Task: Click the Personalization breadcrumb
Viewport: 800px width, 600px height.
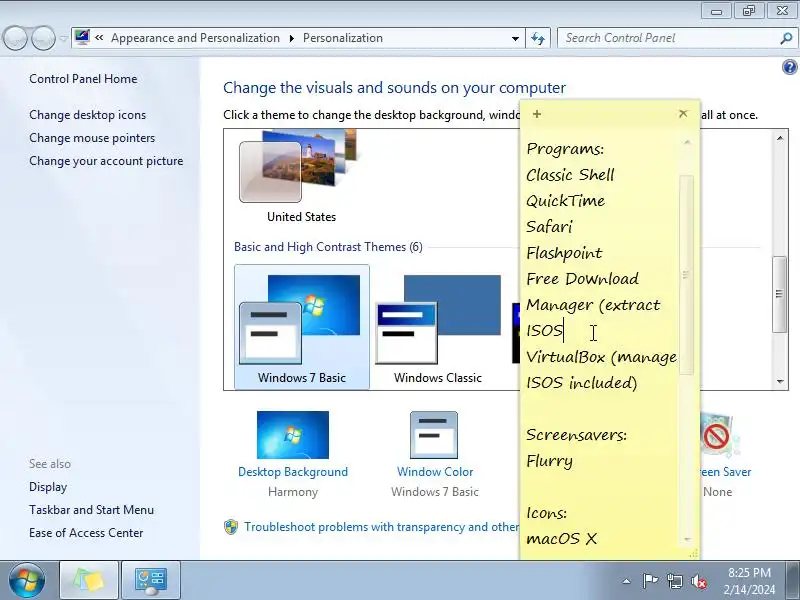Action: point(343,38)
